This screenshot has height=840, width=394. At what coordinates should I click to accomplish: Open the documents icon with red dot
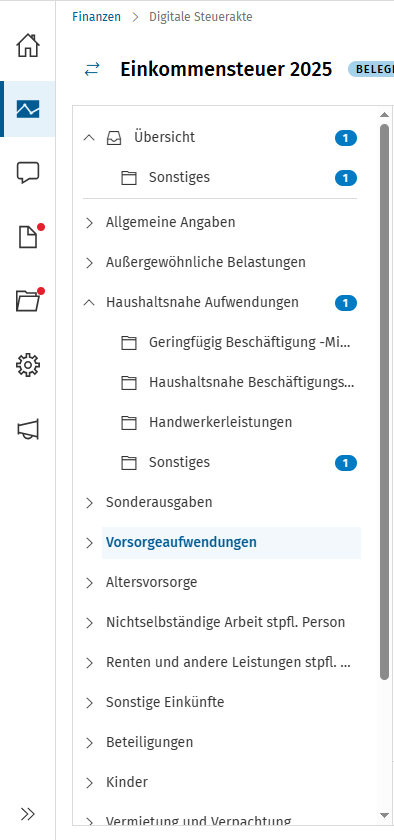click(29, 236)
